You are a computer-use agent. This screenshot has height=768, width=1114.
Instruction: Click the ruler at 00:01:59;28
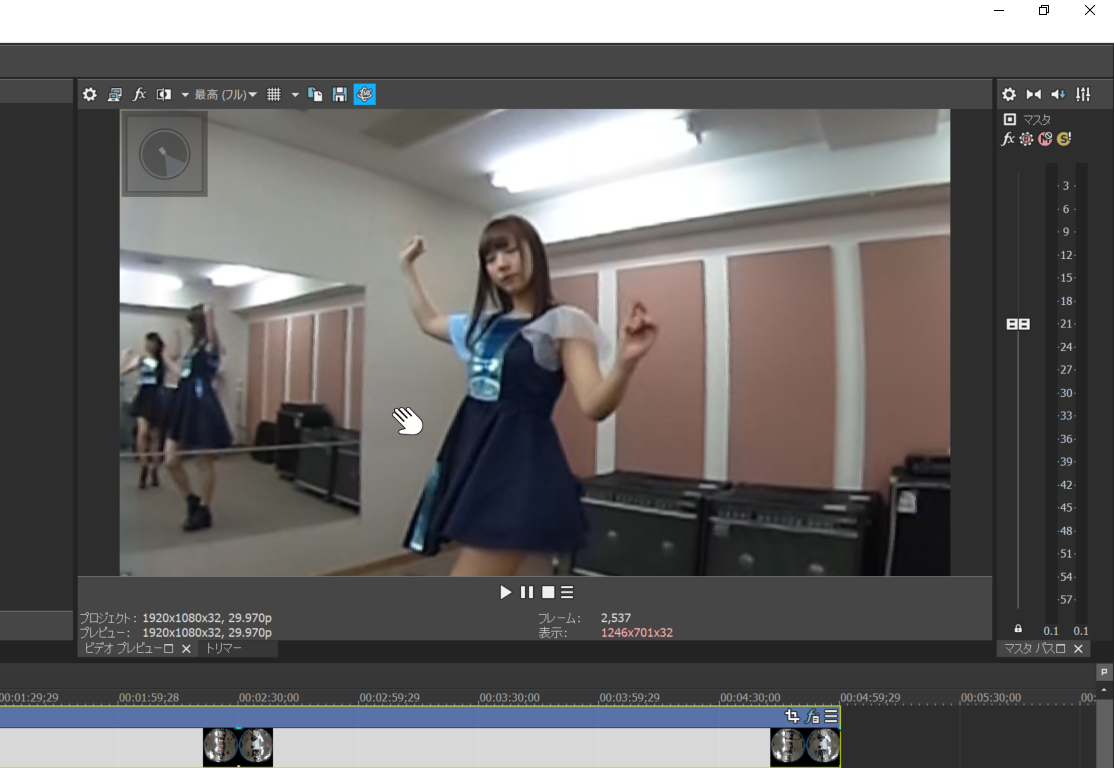149,698
